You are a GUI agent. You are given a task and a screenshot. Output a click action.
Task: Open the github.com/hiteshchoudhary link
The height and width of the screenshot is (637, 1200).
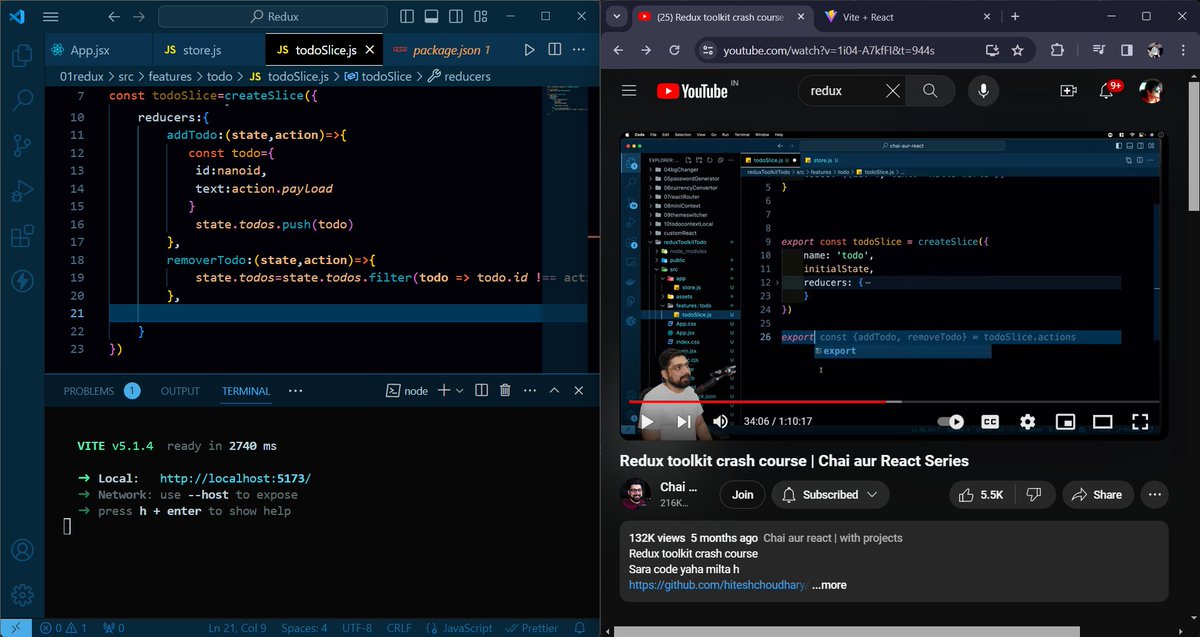718,585
